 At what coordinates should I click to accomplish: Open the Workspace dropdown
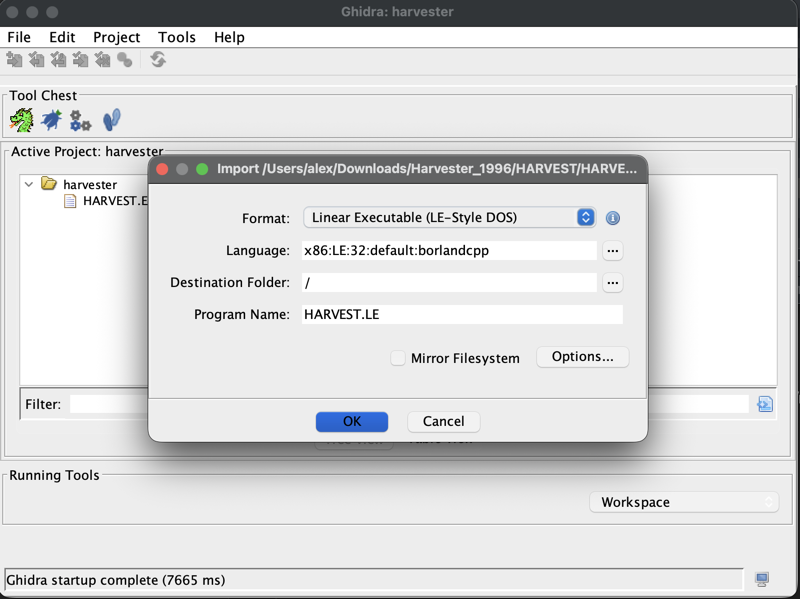tap(684, 502)
